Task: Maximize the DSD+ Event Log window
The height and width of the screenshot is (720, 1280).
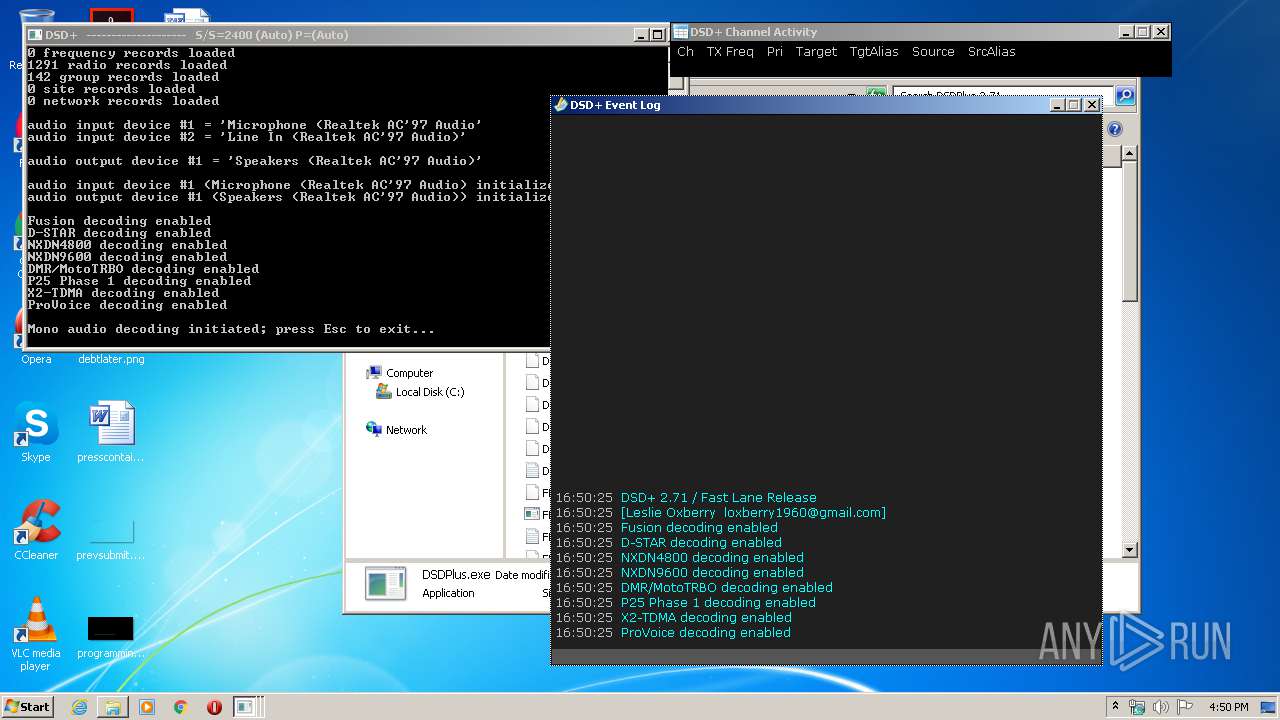Action: [1074, 104]
